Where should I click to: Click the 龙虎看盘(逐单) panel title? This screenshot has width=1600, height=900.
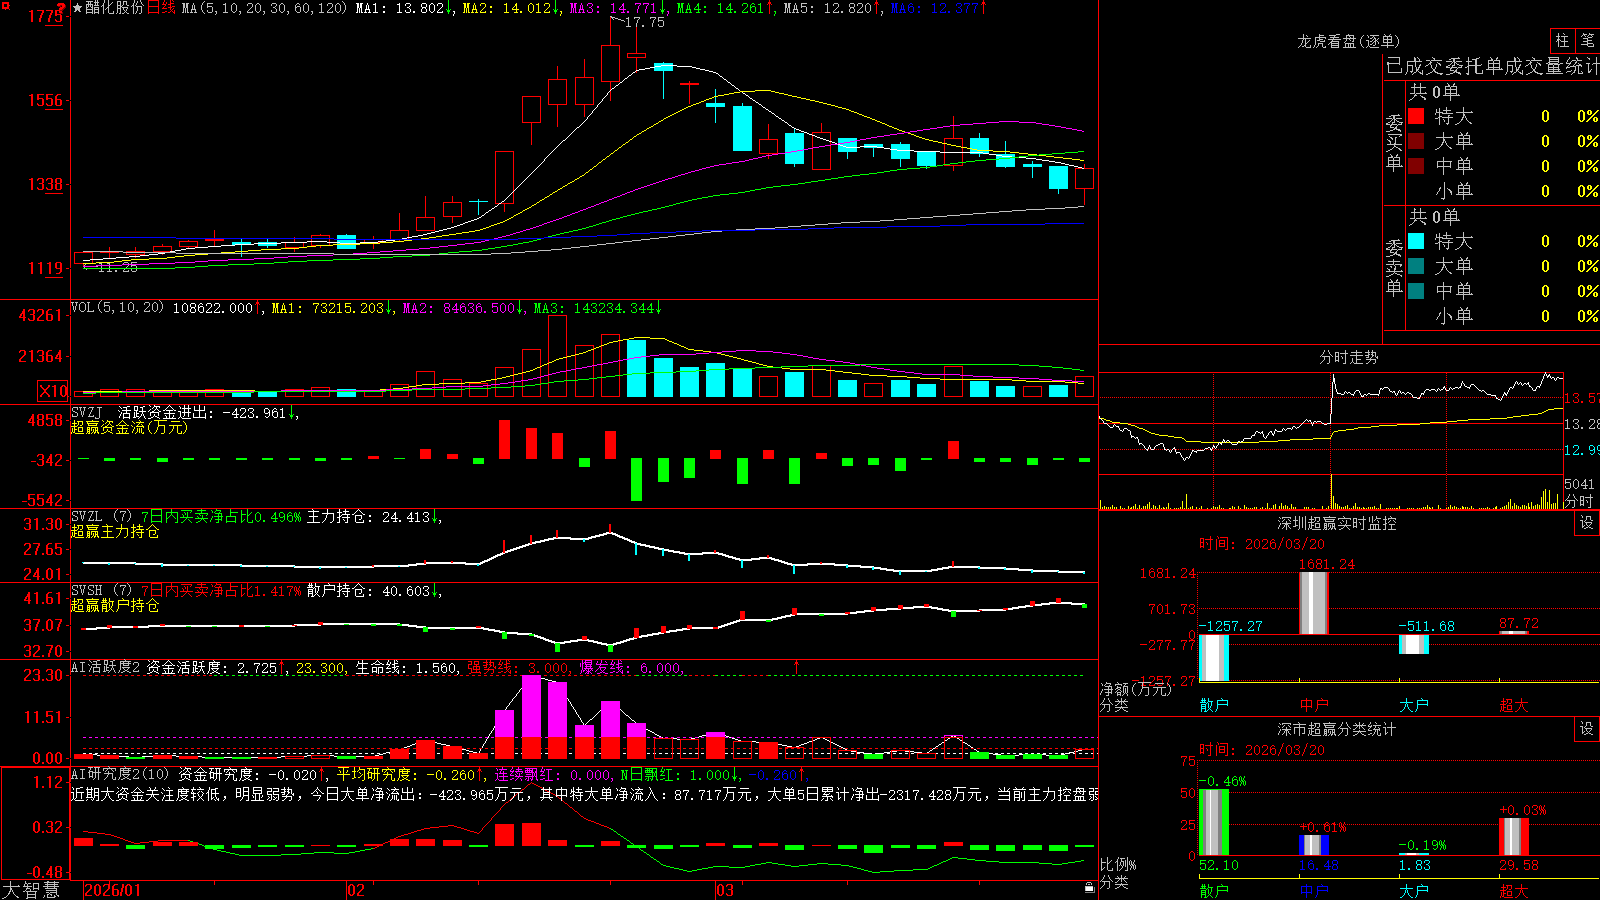pos(1348,41)
